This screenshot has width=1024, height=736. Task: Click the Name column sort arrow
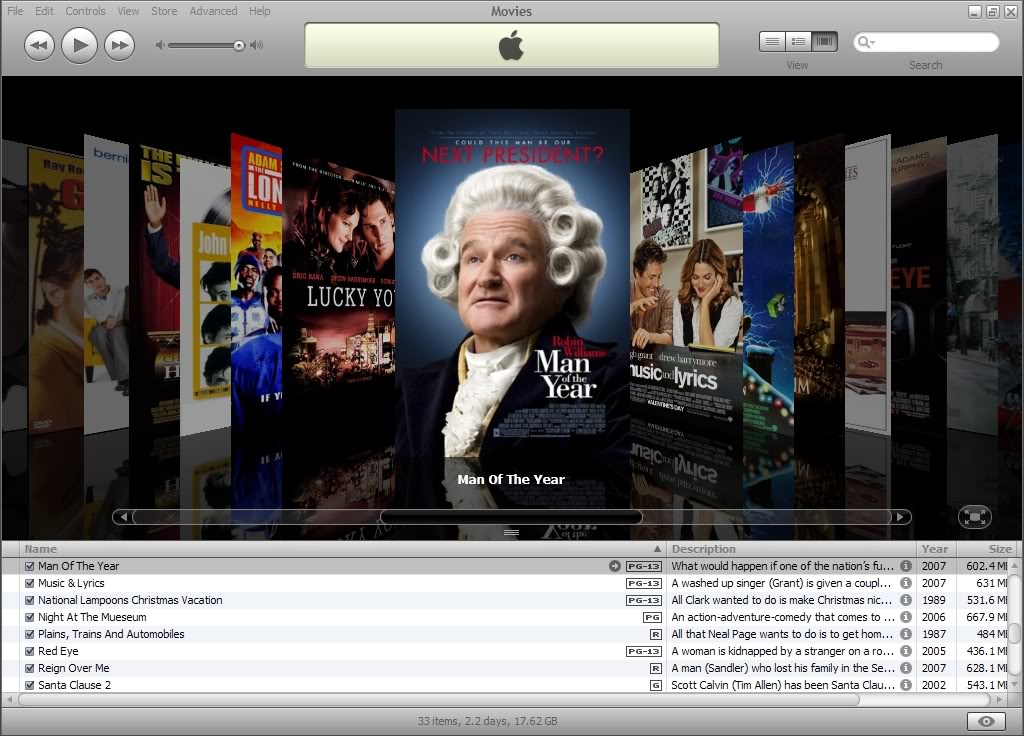[657, 549]
